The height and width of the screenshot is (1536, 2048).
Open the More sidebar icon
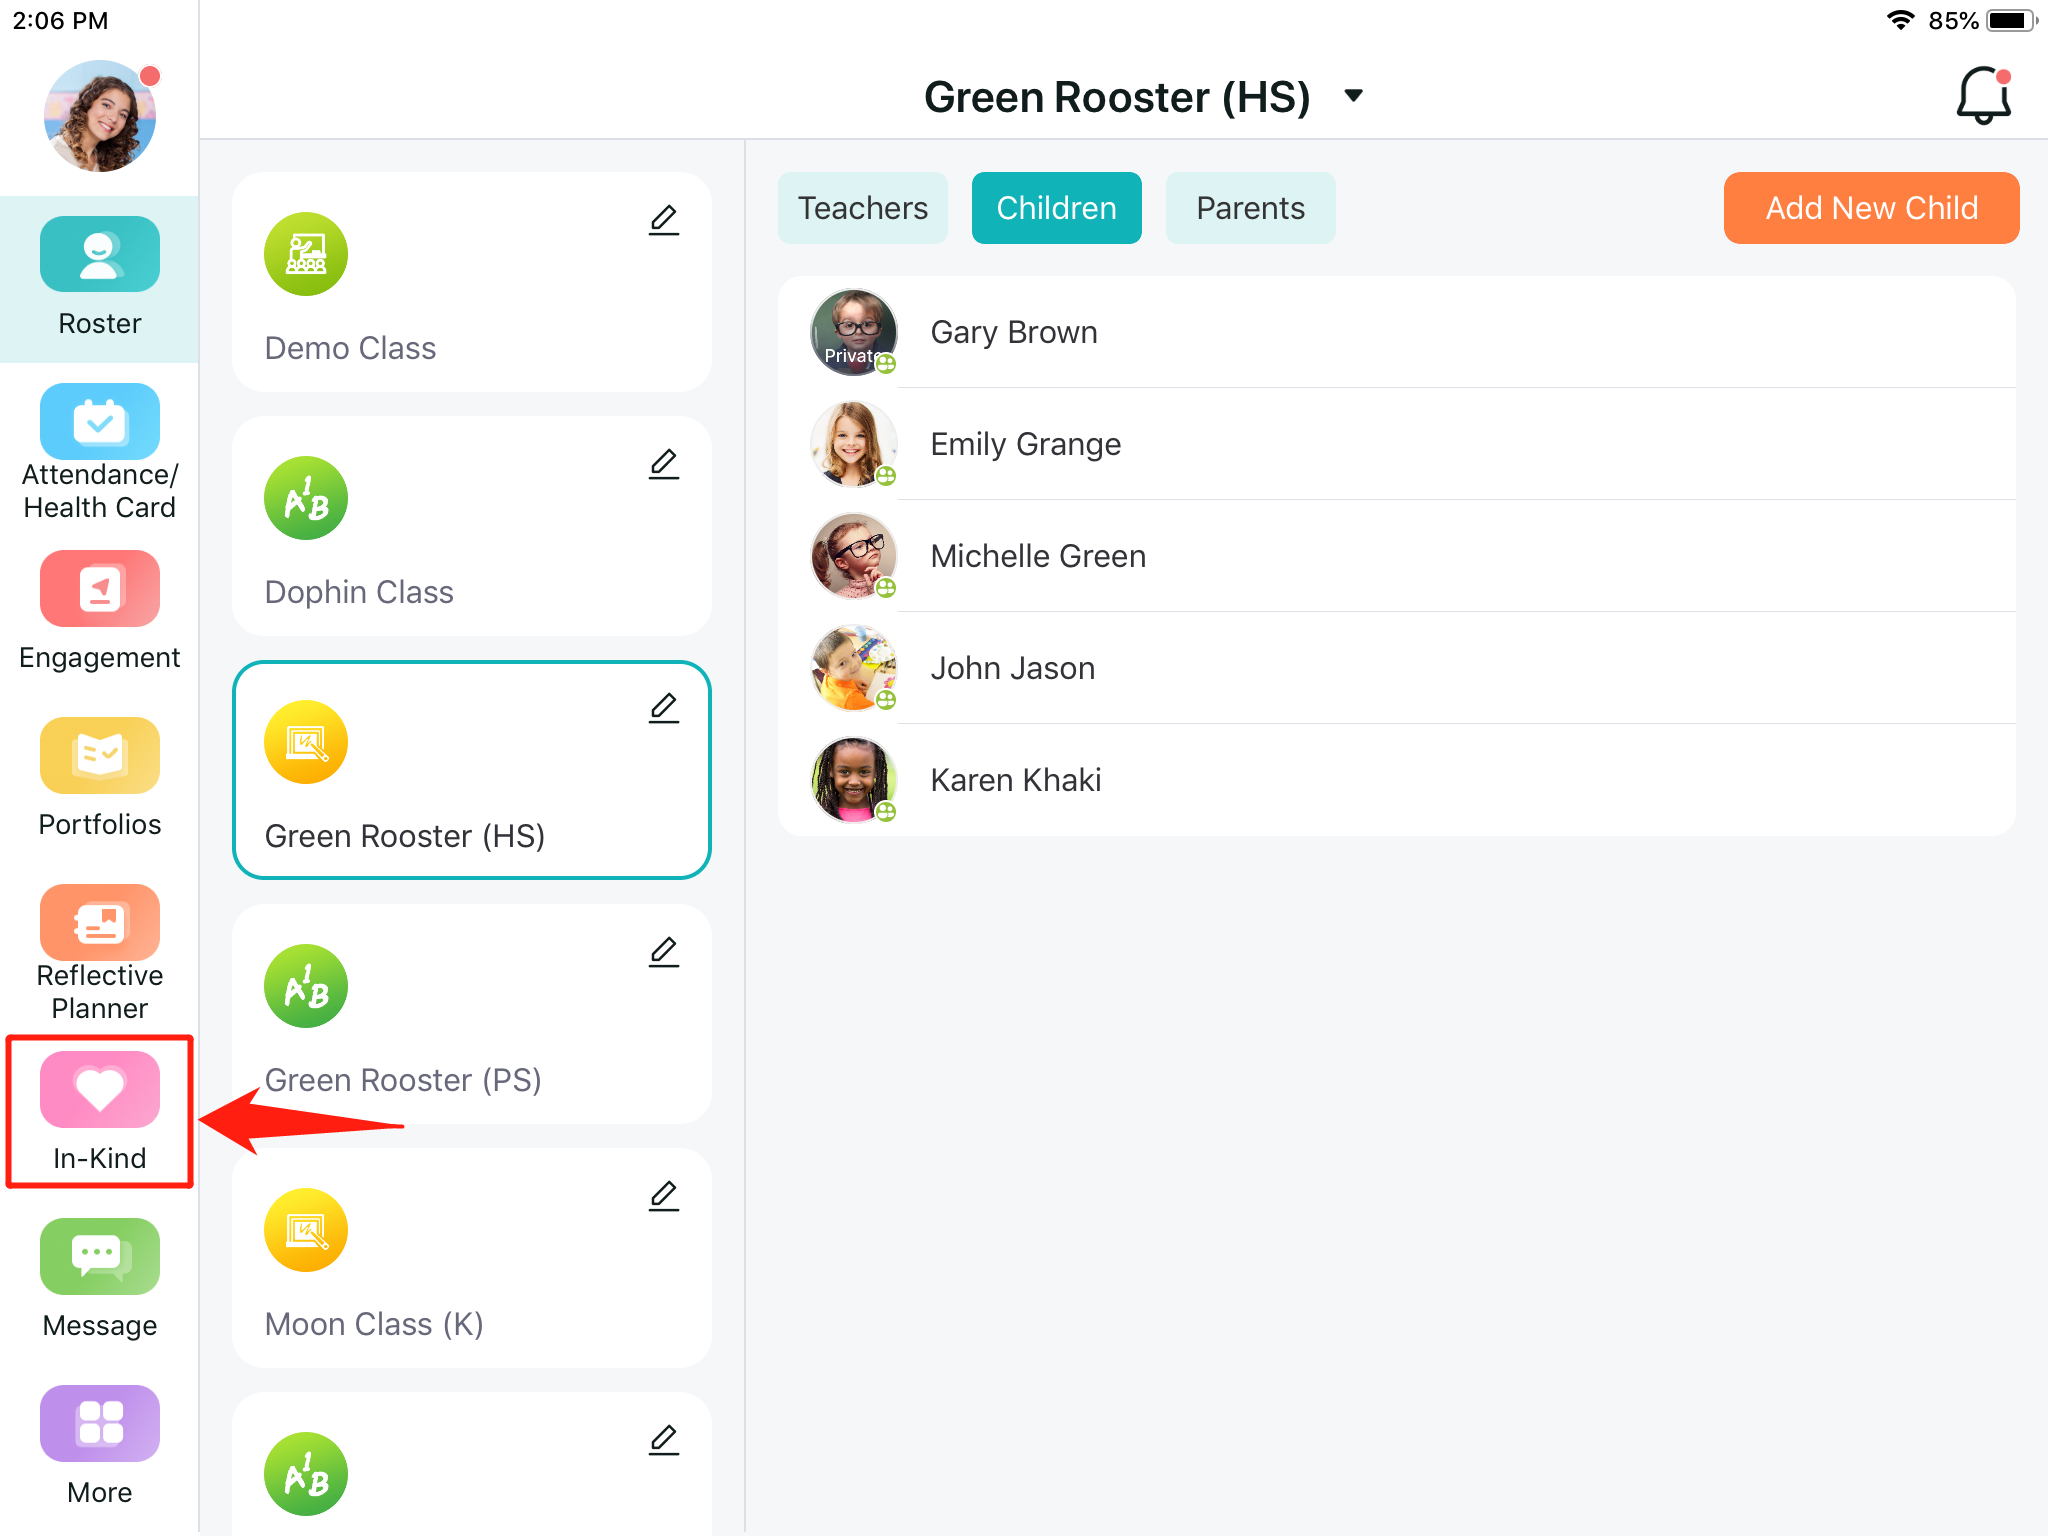click(100, 1423)
